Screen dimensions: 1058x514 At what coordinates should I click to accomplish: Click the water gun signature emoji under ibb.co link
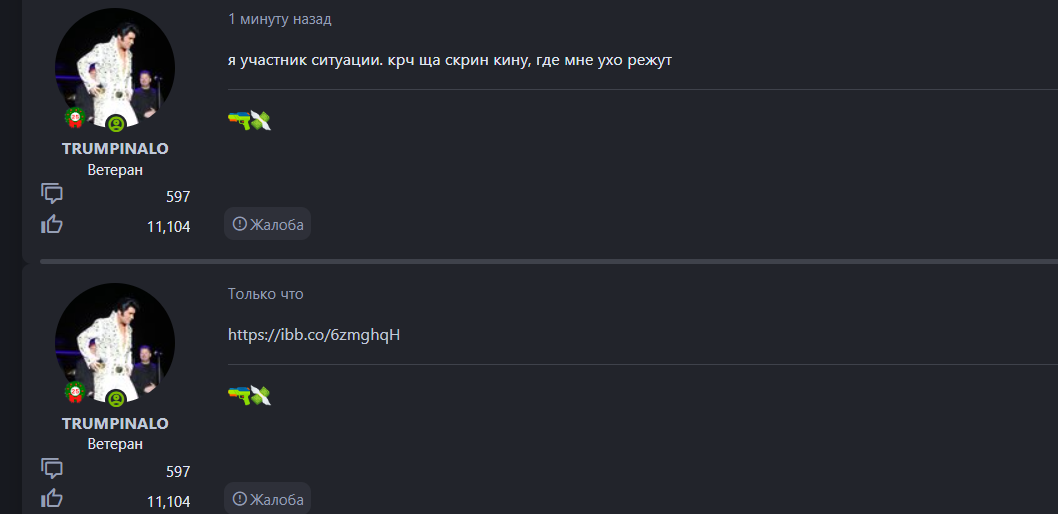(x=241, y=395)
